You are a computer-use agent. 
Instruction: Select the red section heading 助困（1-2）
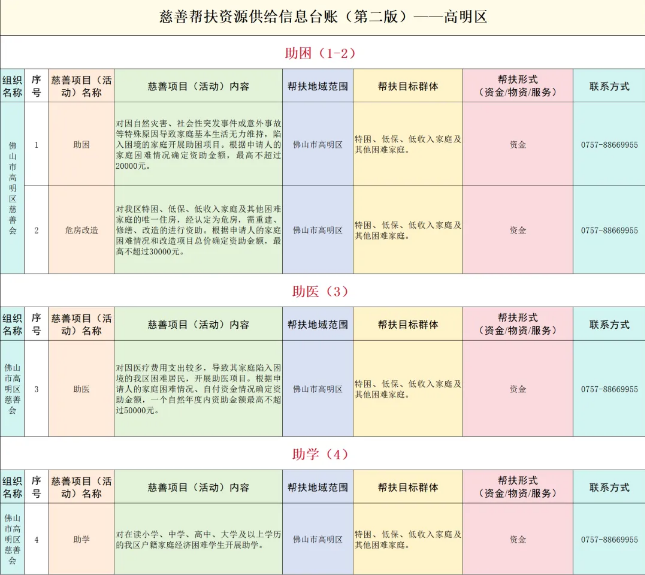[320, 53]
